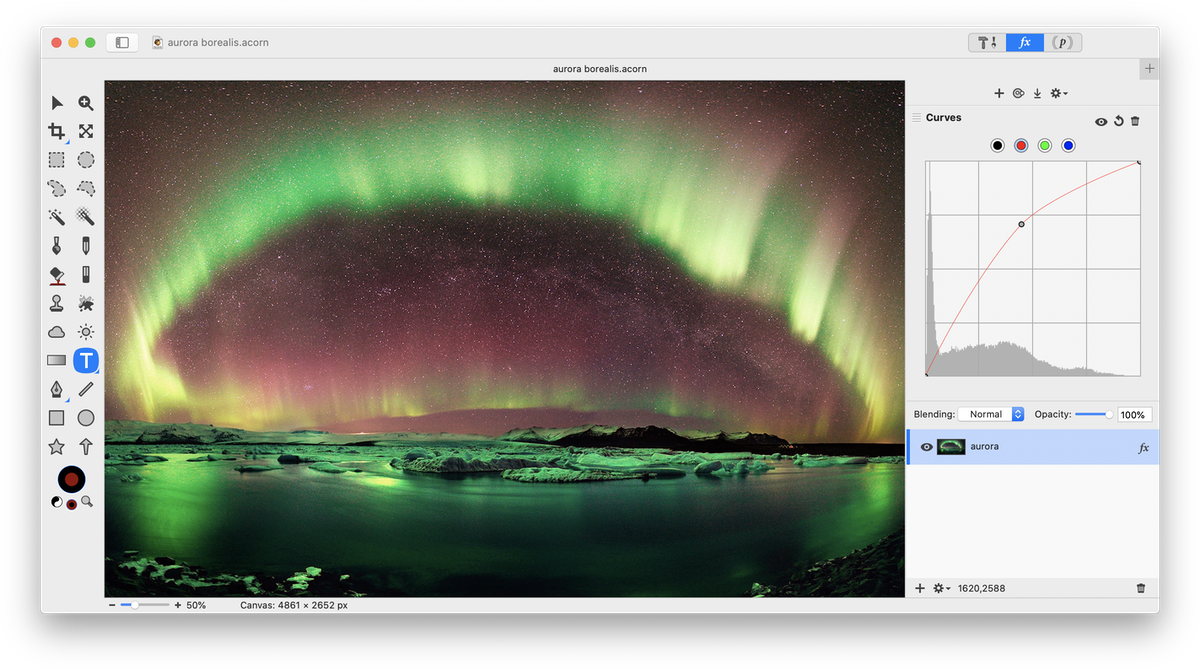Open the filter gear dropdown menu

click(1058, 93)
